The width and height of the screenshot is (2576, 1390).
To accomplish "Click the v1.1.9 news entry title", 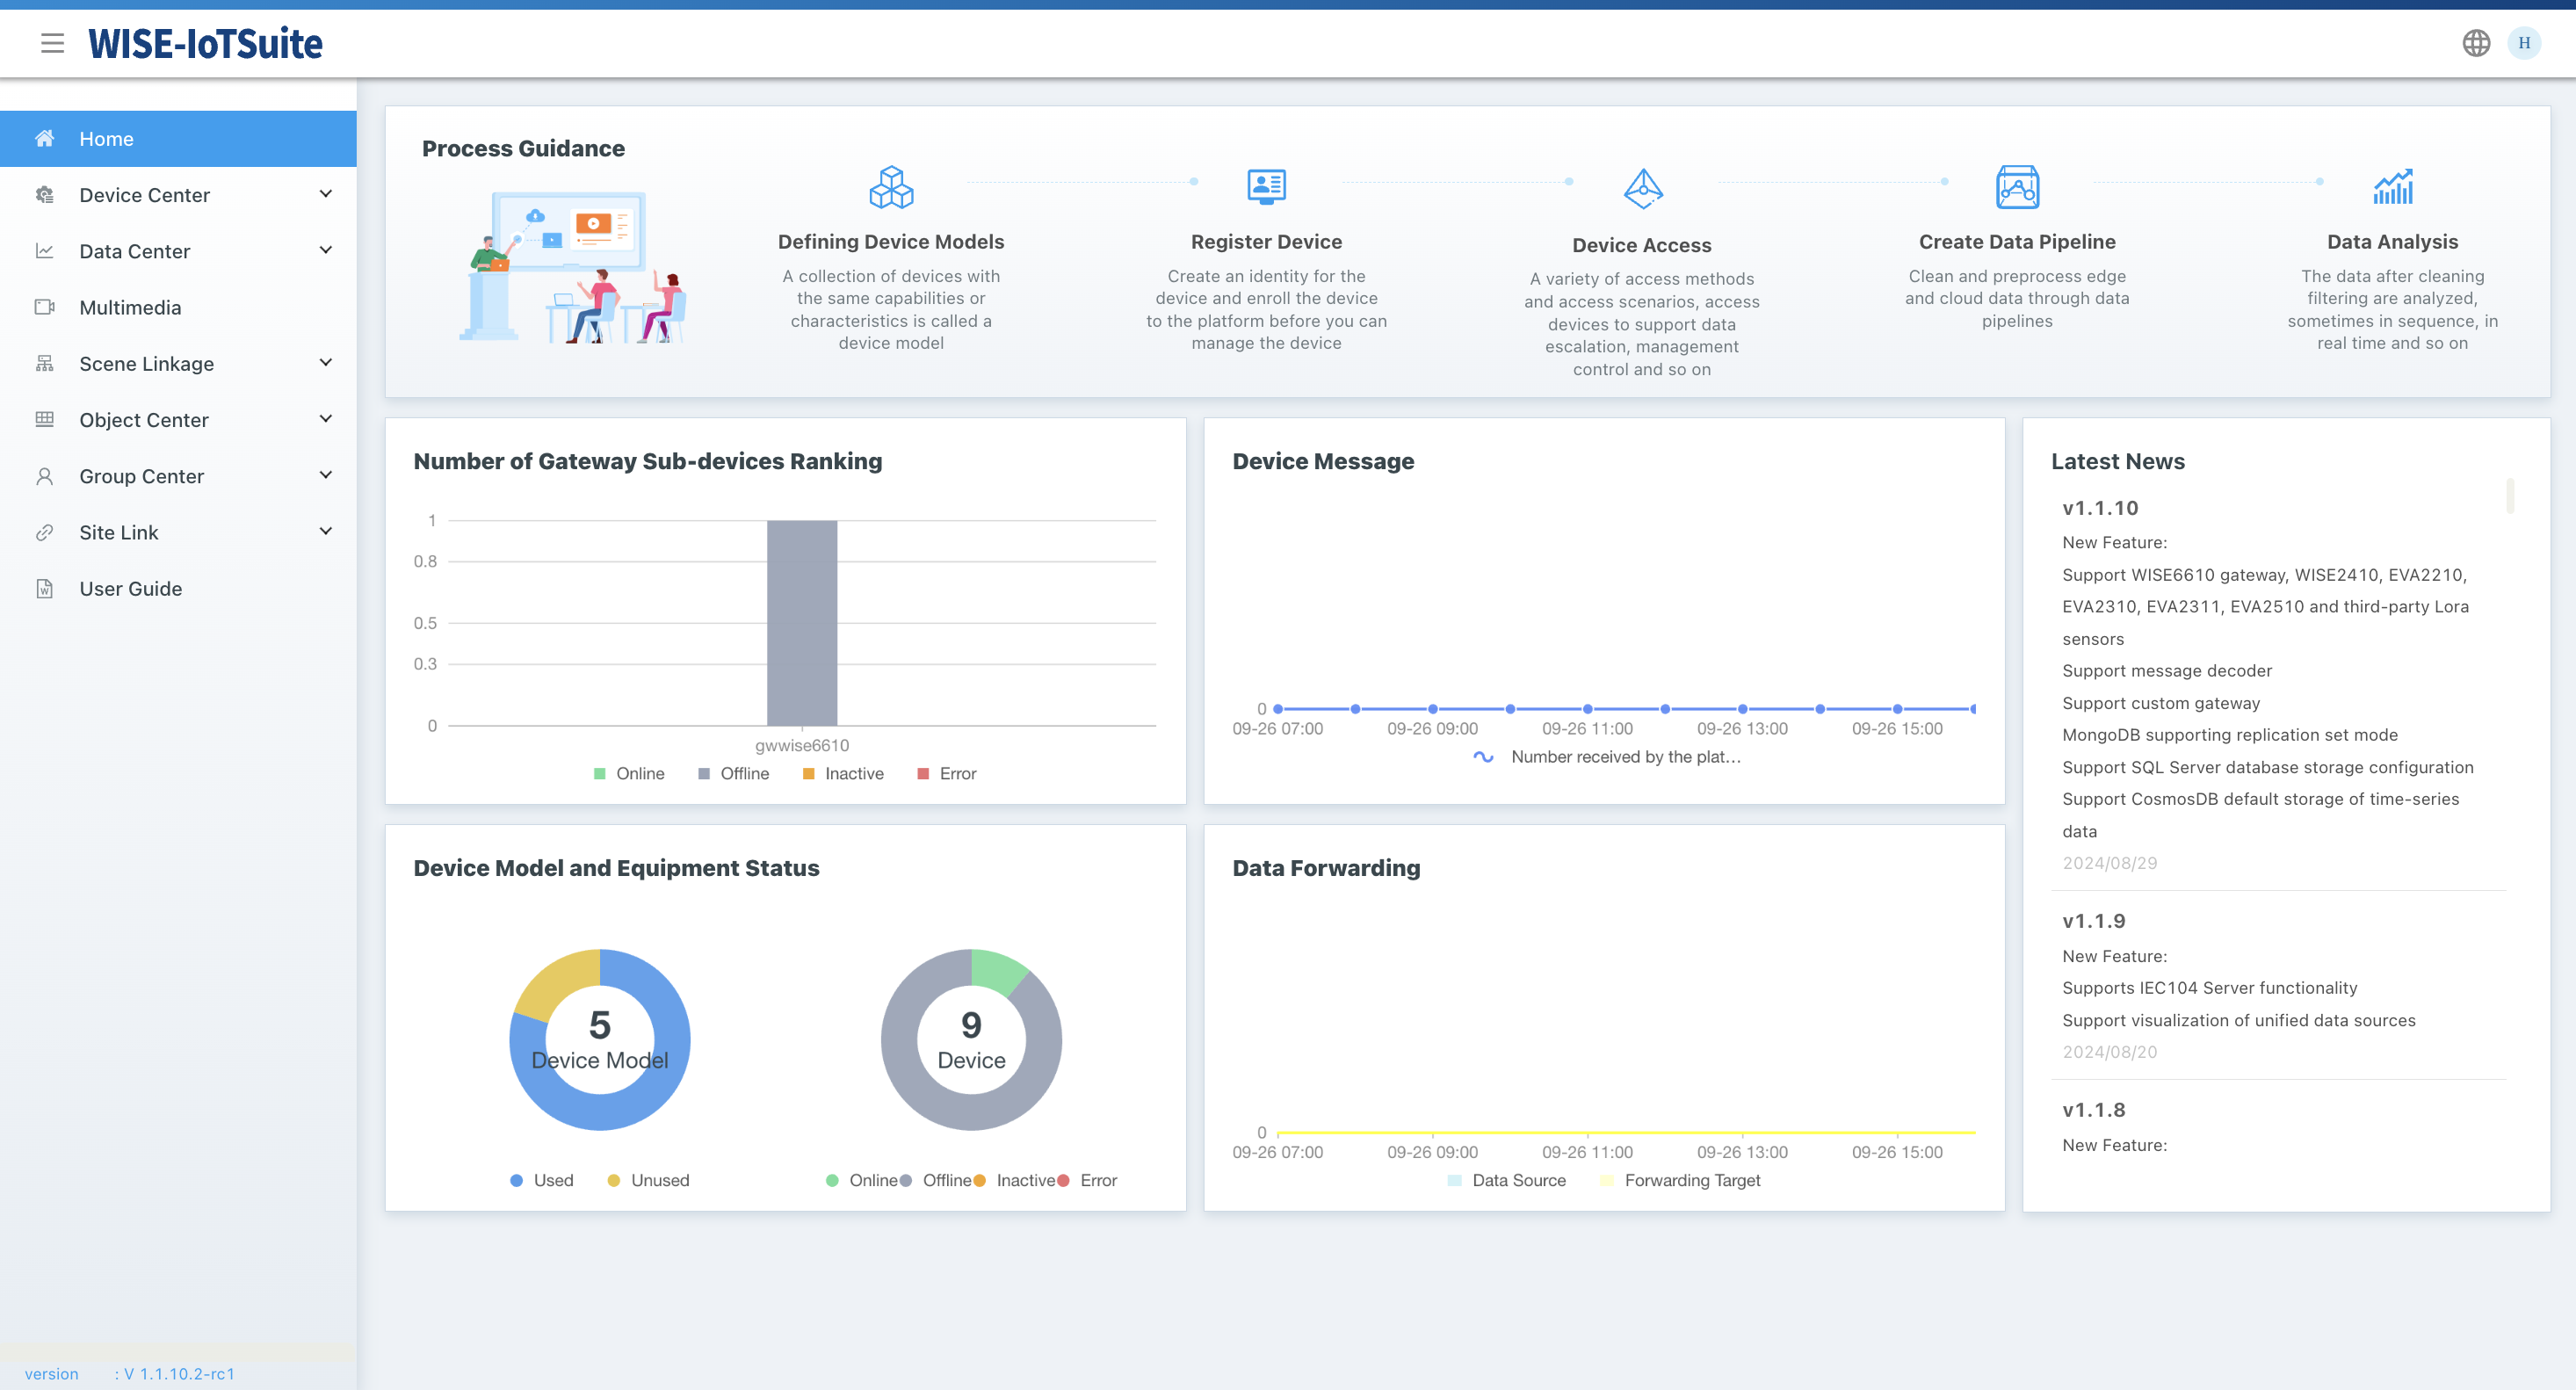I will [2093, 921].
